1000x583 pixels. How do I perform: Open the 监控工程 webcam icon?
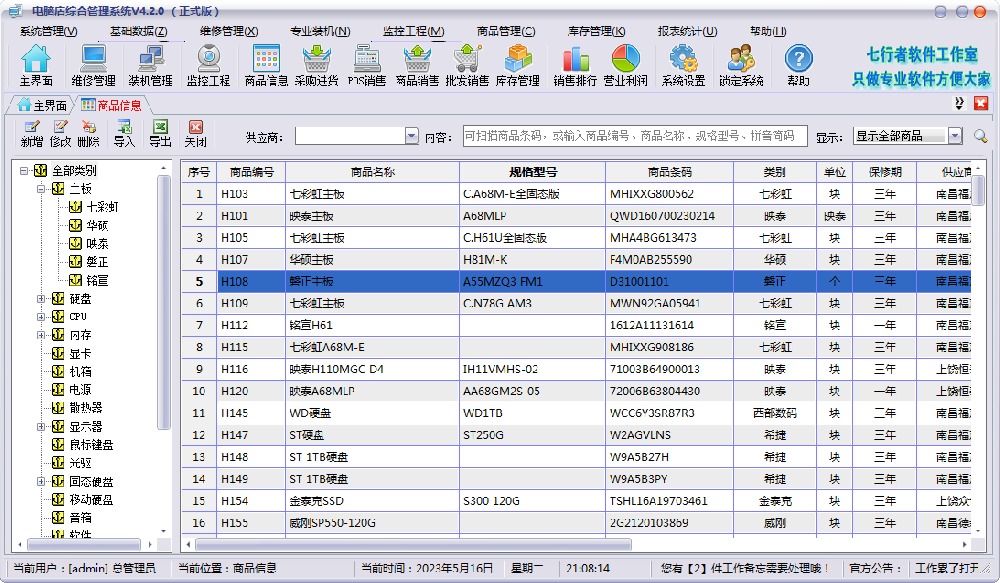[208, 65]
